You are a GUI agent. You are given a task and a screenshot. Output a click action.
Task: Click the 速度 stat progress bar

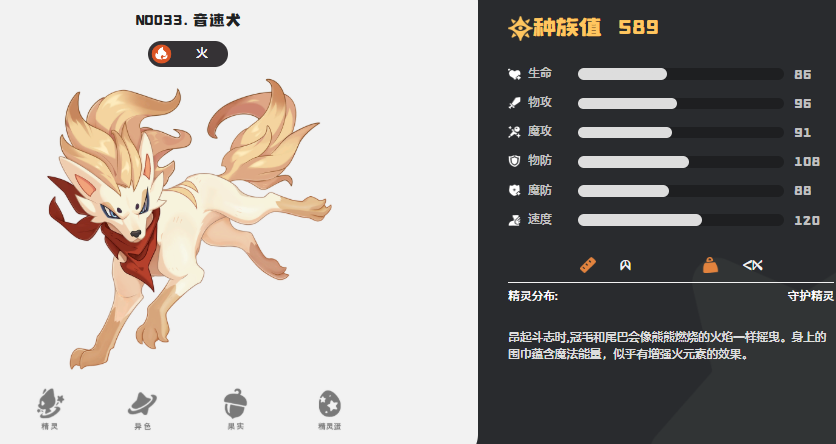click(680, 220)
